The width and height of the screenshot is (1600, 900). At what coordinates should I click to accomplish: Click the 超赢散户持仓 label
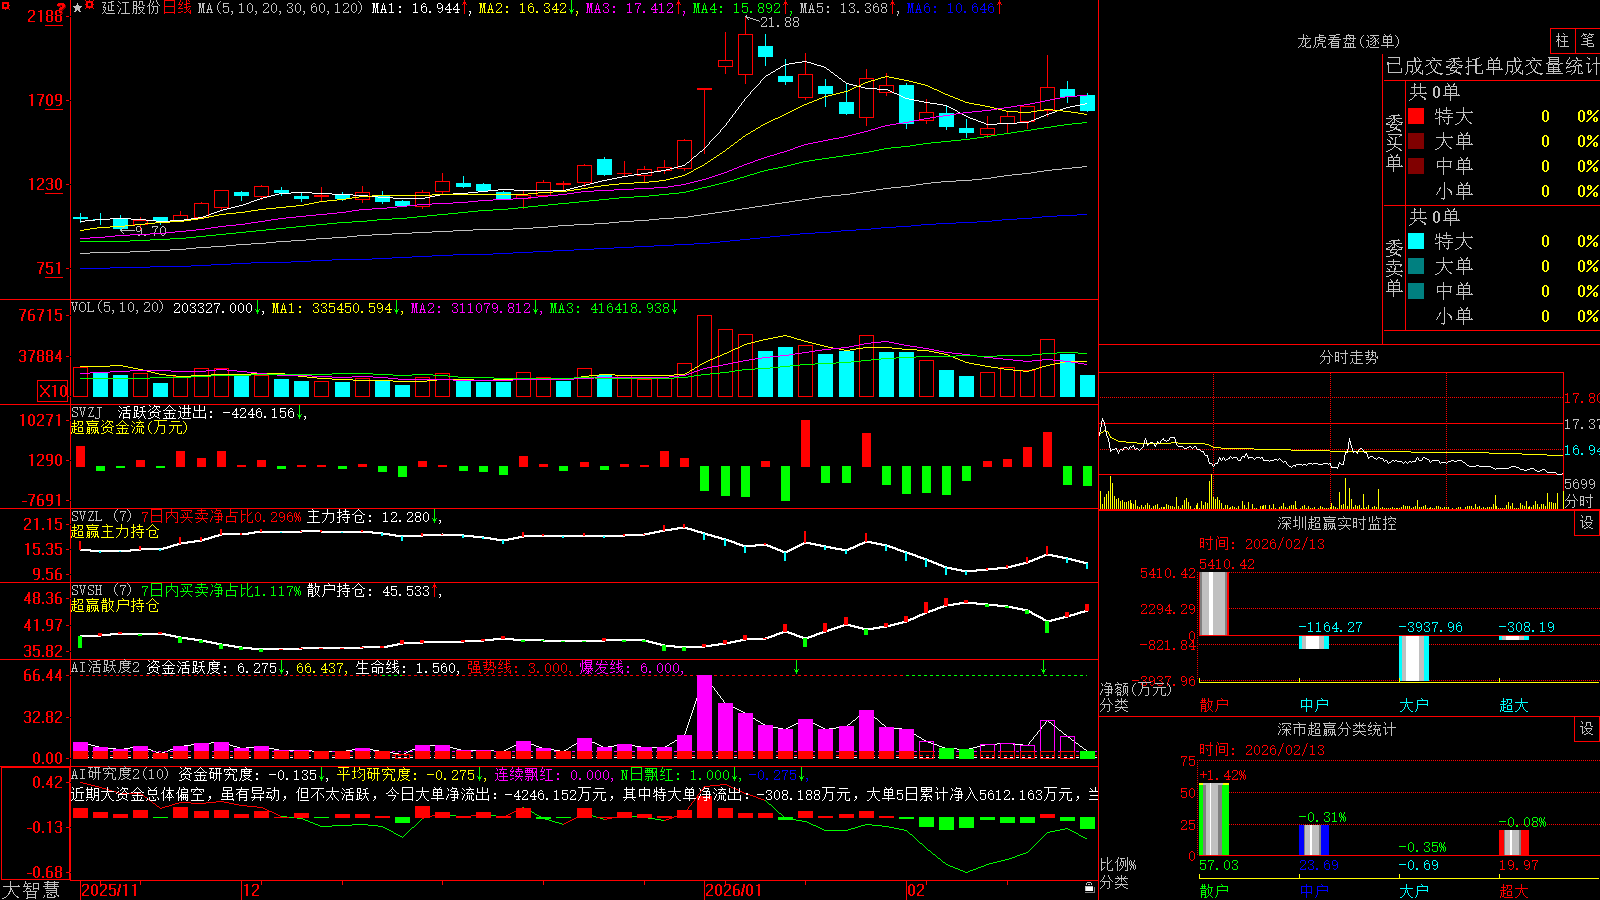coord(115,605)
